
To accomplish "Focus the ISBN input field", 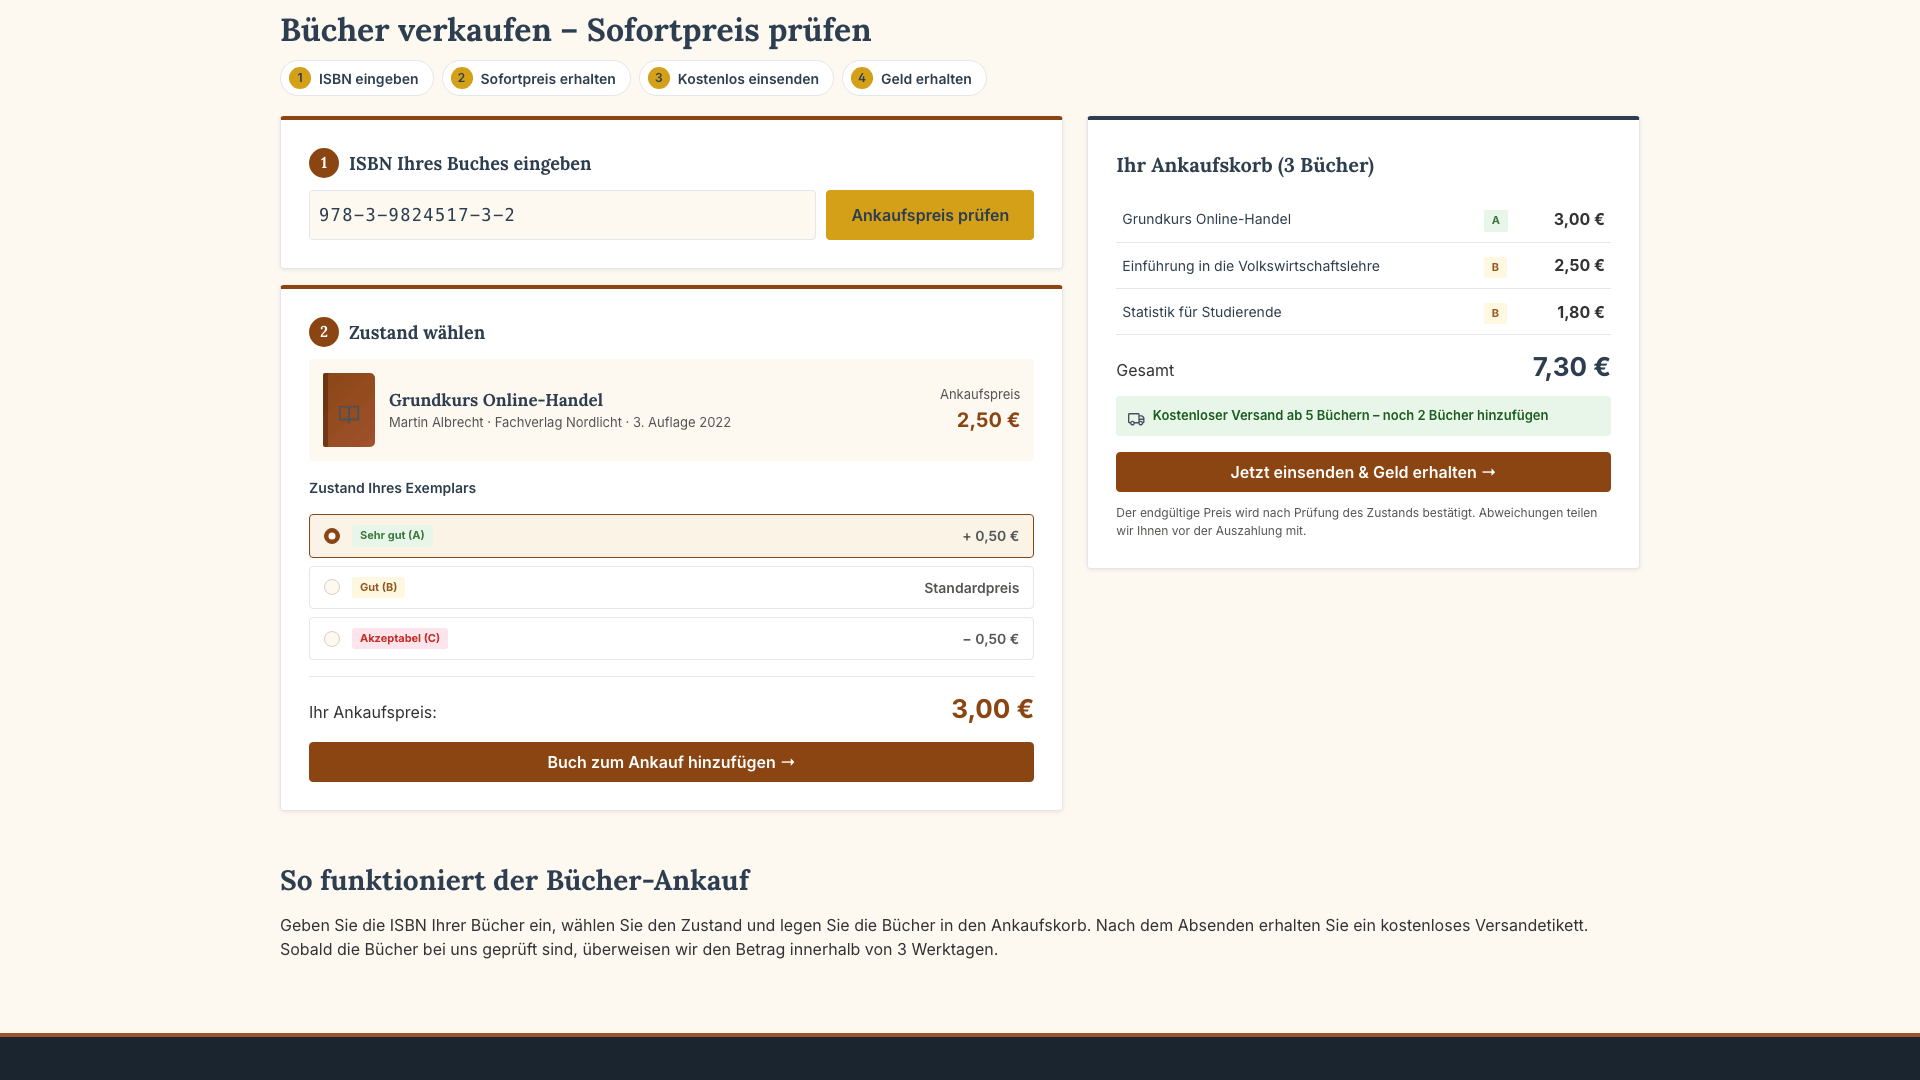I will point(562,215).
